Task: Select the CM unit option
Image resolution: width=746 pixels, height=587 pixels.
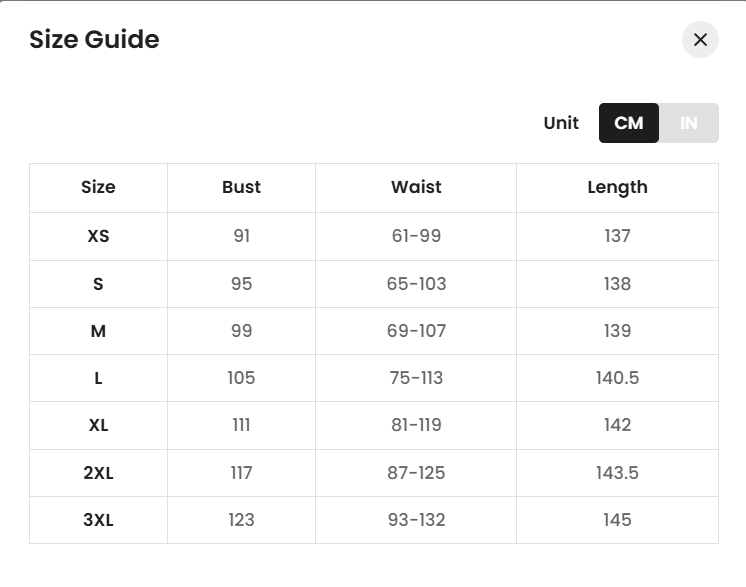Action: tap(629, 123)
